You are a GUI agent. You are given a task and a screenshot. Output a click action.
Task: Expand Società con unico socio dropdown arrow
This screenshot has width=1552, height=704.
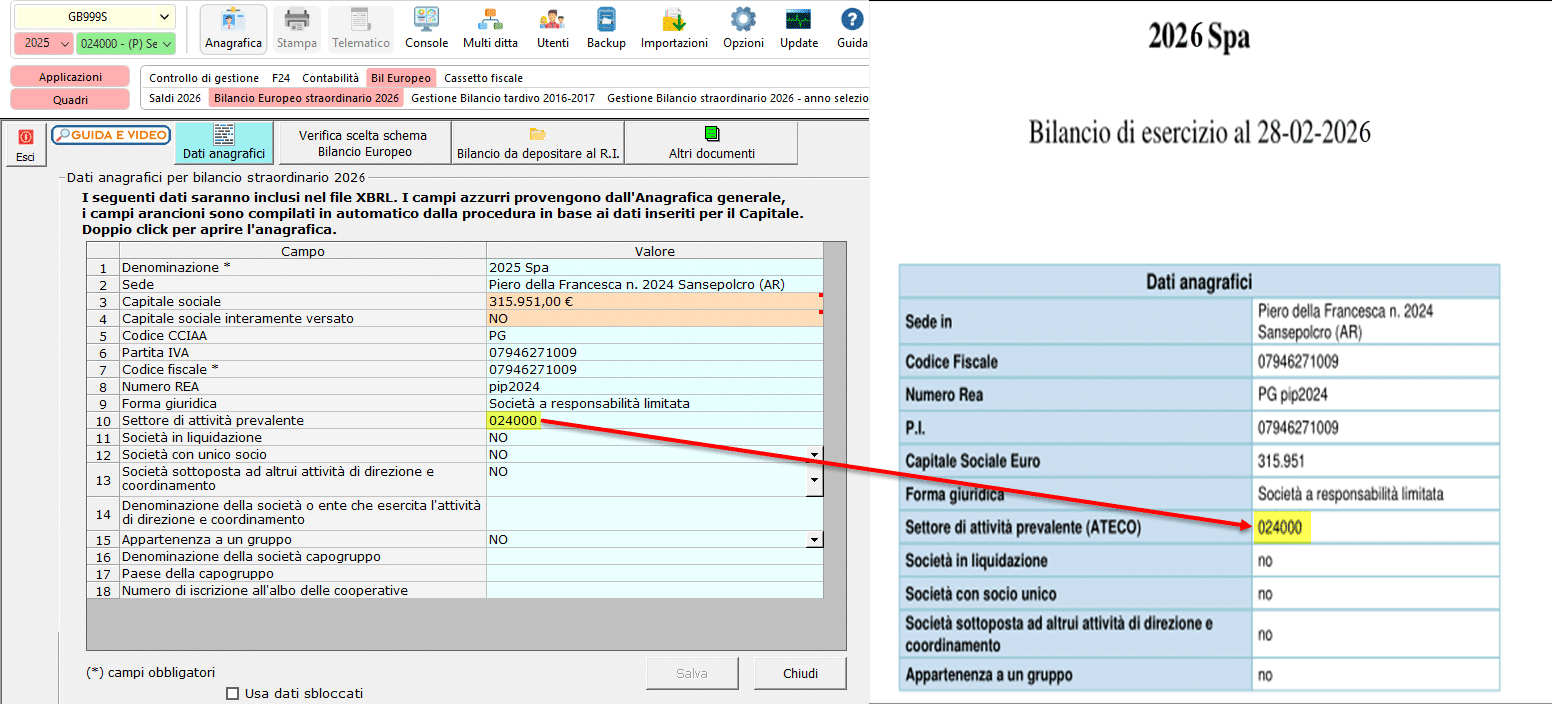pyautogui.click(x=814, y=455)
